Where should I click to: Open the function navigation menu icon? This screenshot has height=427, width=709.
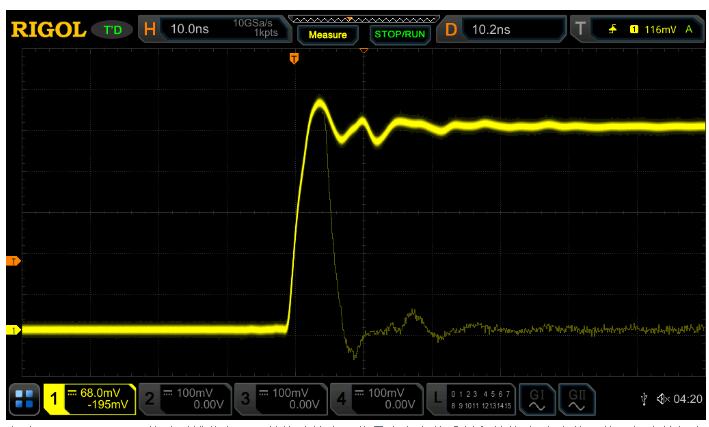[x=23, y=399]
